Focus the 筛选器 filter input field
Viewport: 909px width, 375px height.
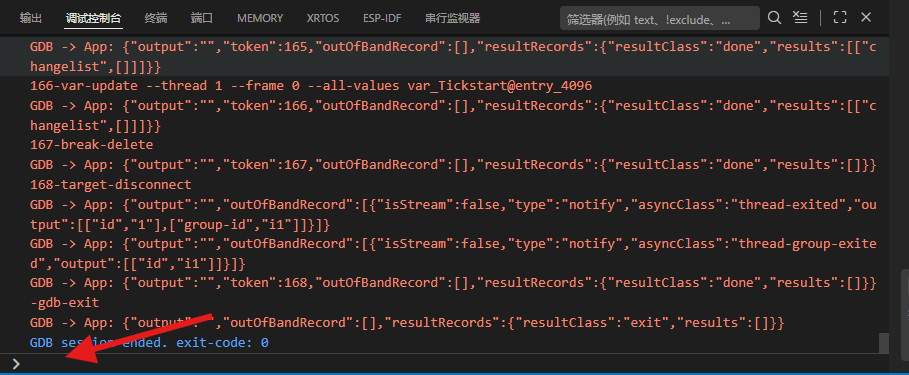click(x=660, y=19)
